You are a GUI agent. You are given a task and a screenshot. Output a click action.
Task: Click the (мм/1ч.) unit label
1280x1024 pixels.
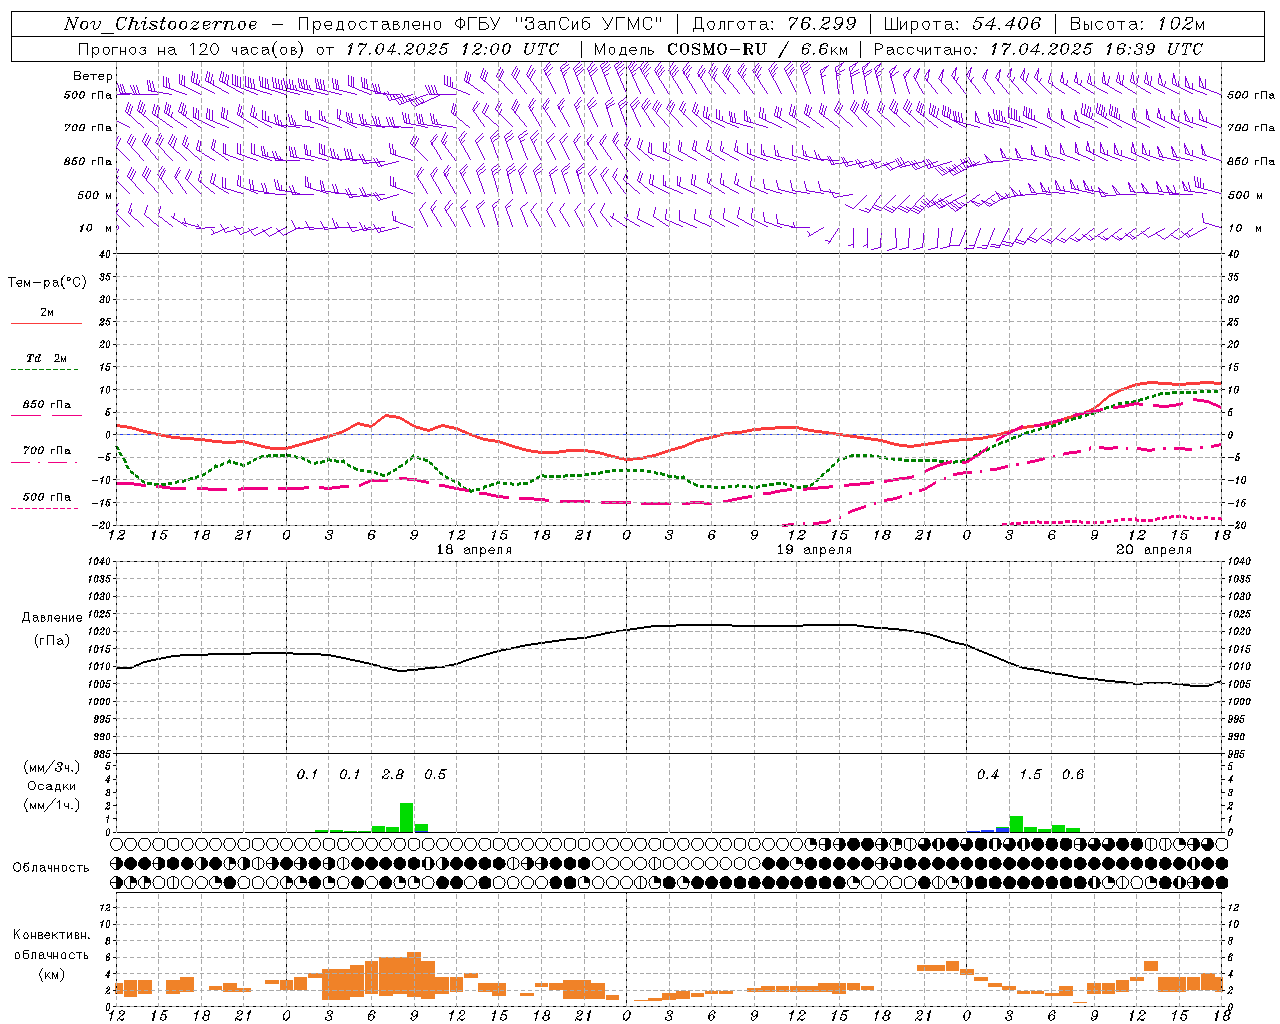click(51, 804)
